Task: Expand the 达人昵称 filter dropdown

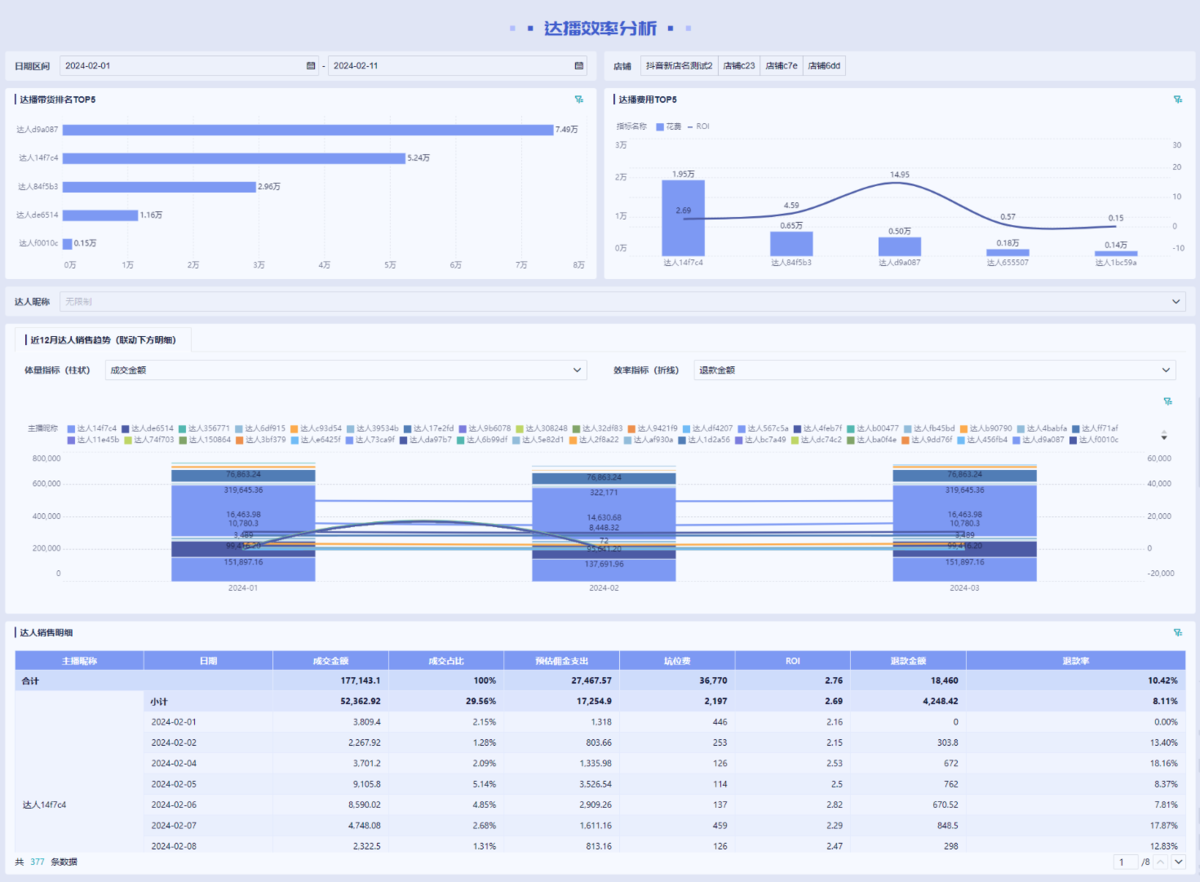Action: pyautogui.click(x=1176, y=301)
